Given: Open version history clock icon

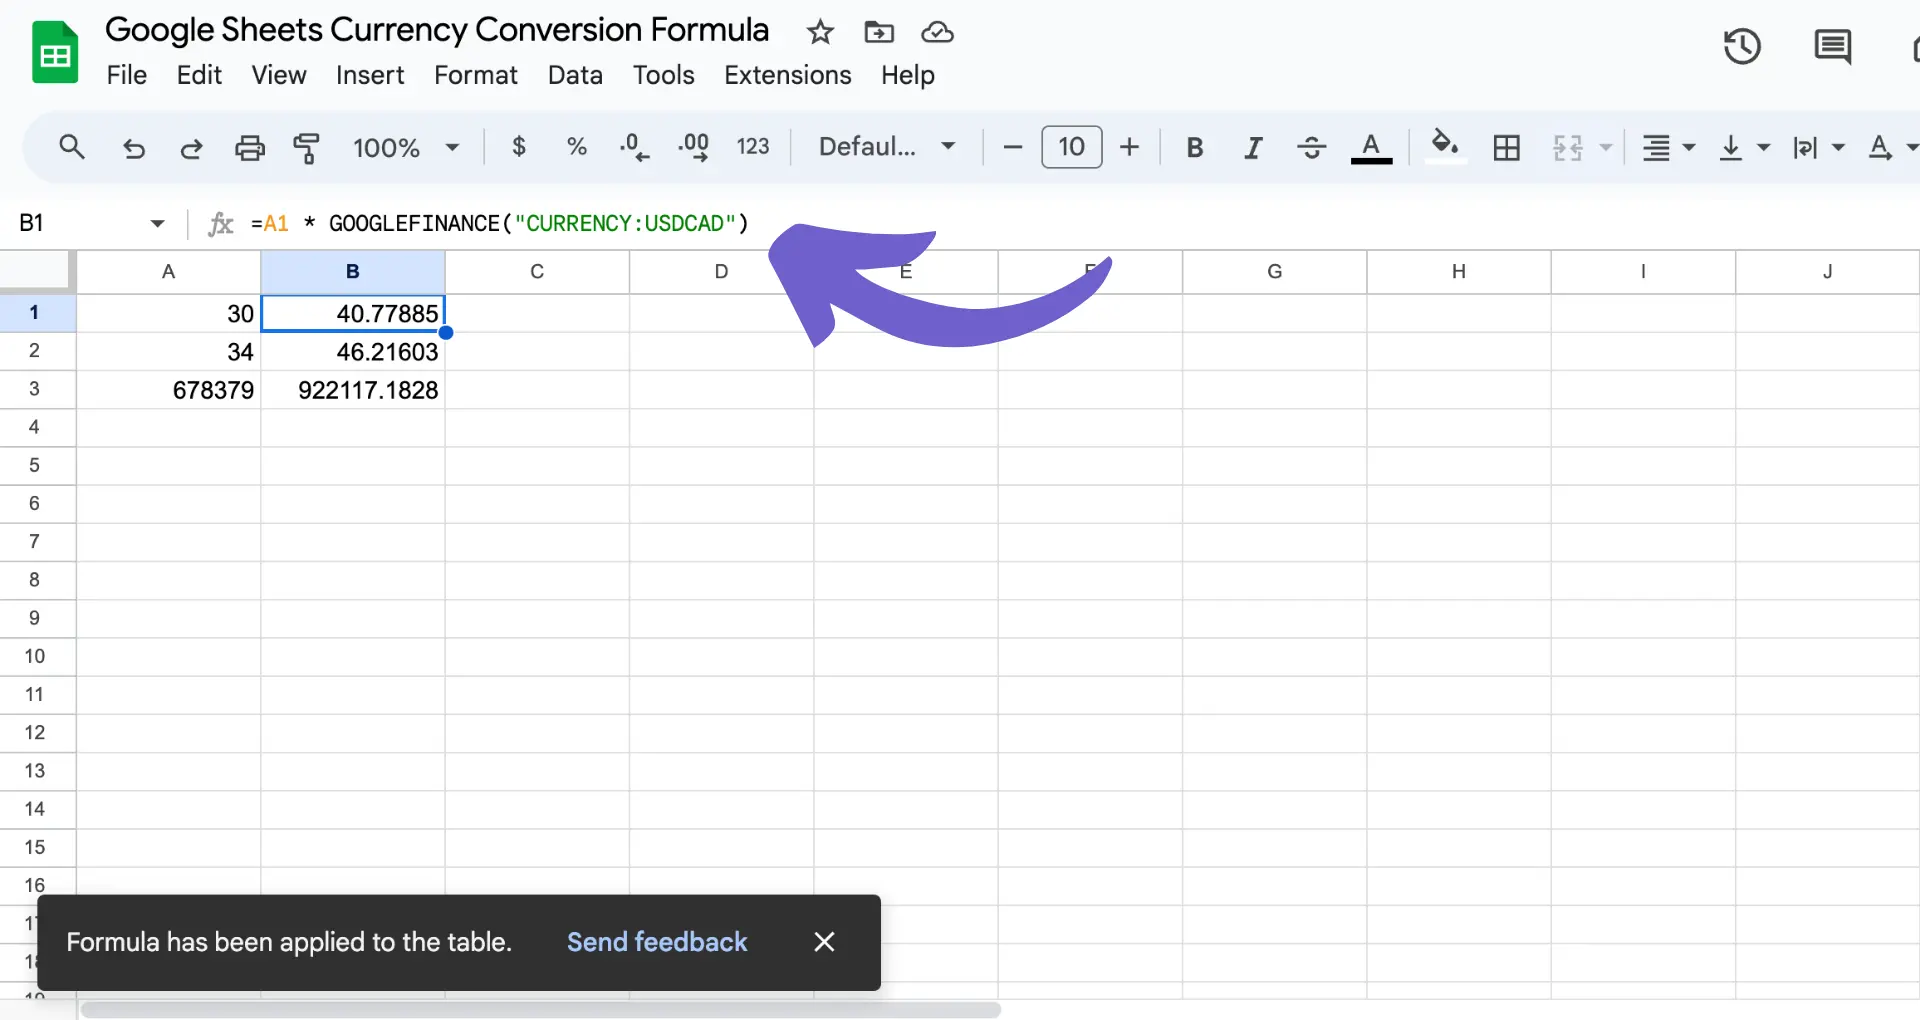Looking at the screenshot, I should pyautogui.click(x=1742, y=47).
